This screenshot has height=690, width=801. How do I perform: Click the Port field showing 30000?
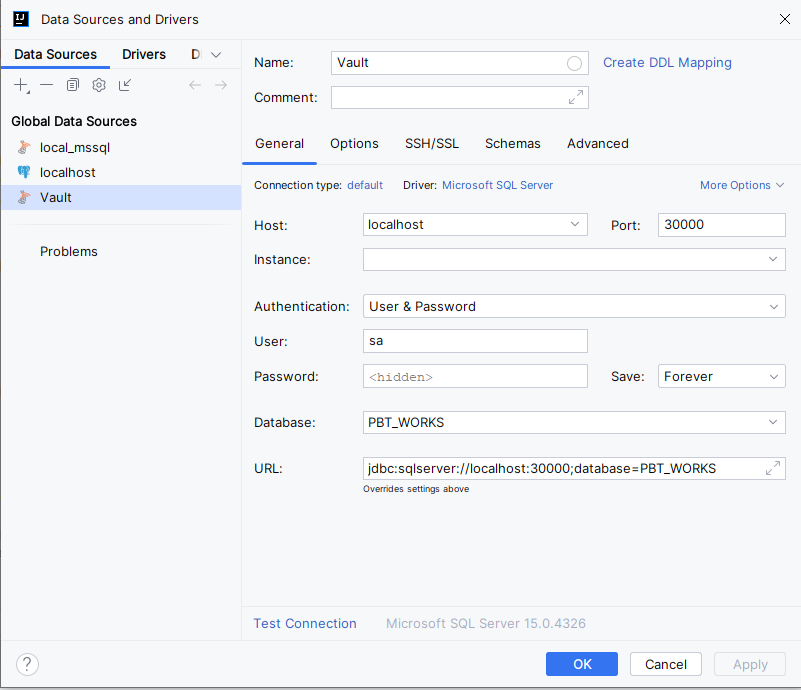point(721,225)
